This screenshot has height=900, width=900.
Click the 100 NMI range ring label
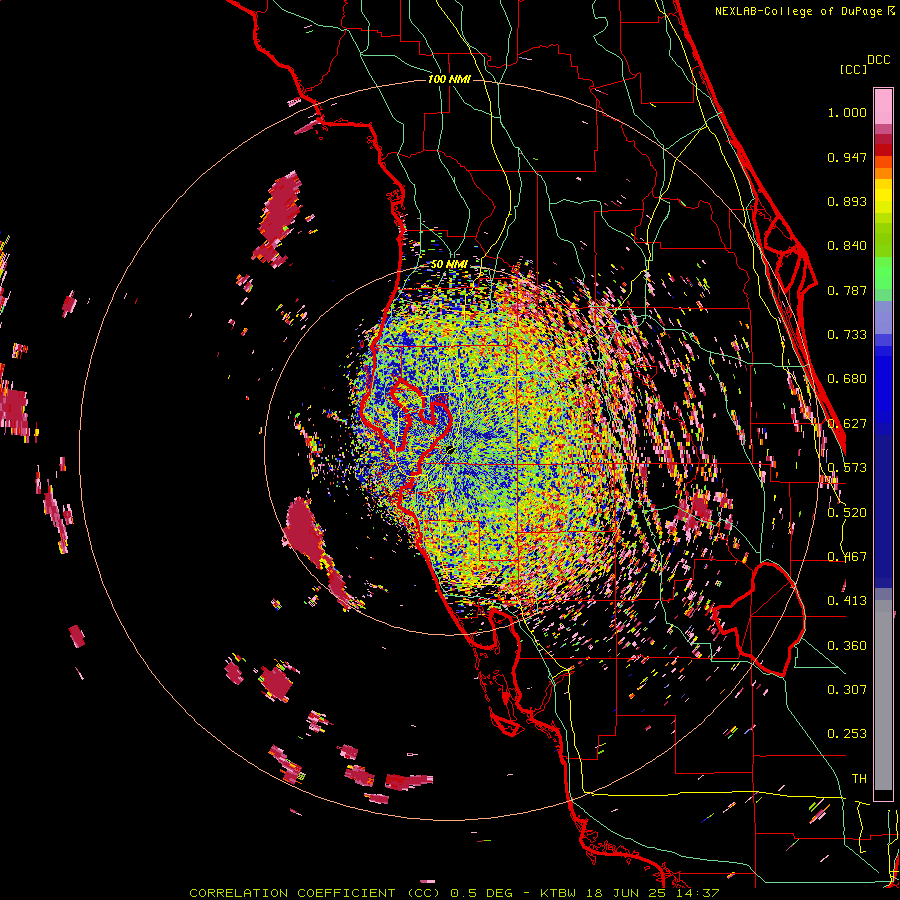[449, 79]
